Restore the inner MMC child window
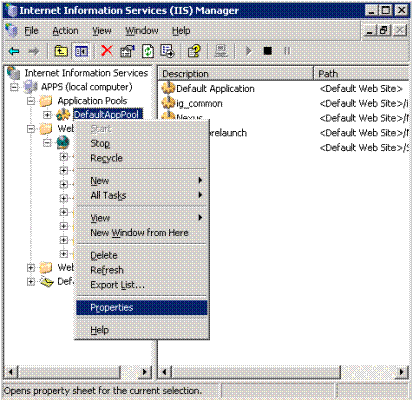413x401 pixels. pos(383,31)
